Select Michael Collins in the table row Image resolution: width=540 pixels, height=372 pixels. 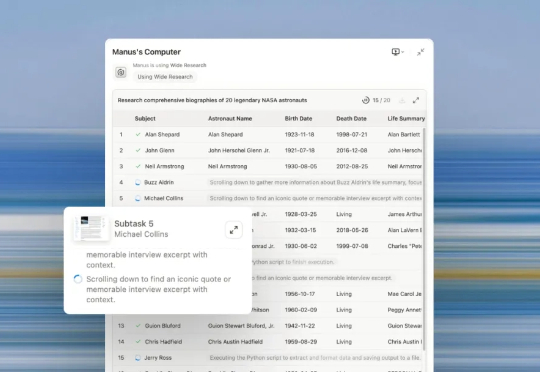[x=164, y=198]
